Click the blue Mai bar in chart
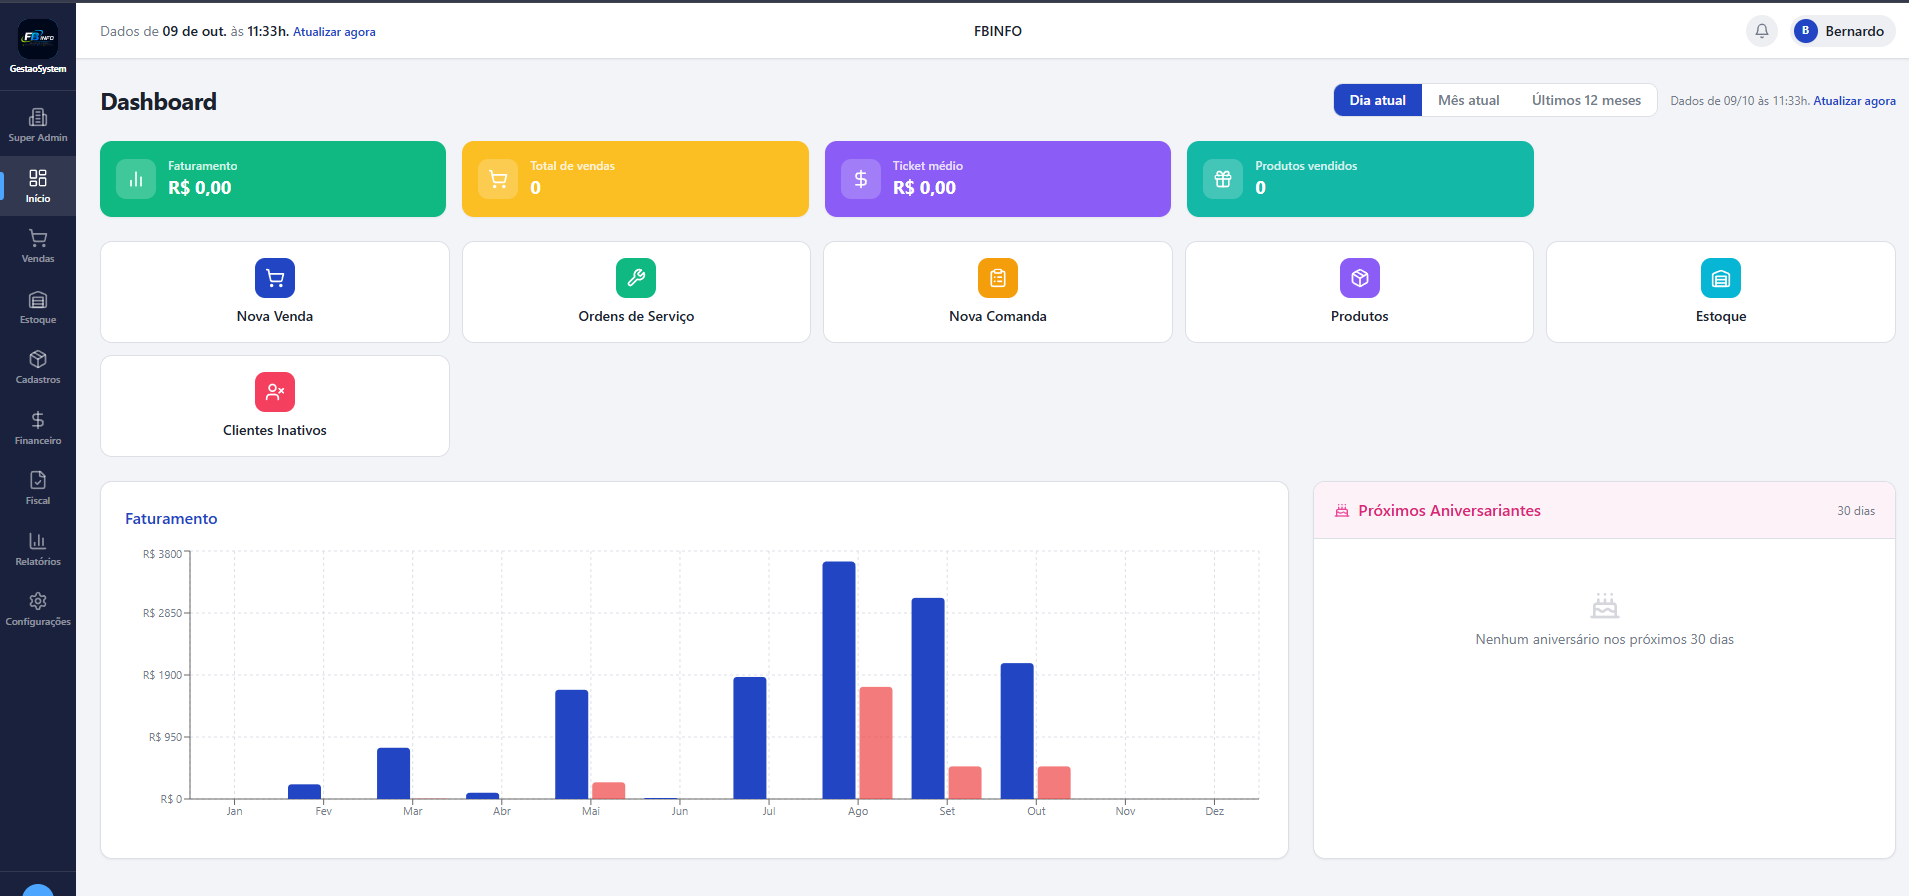Image resolution: width=1909 pixels, height=896 pixels. [572, 744]
